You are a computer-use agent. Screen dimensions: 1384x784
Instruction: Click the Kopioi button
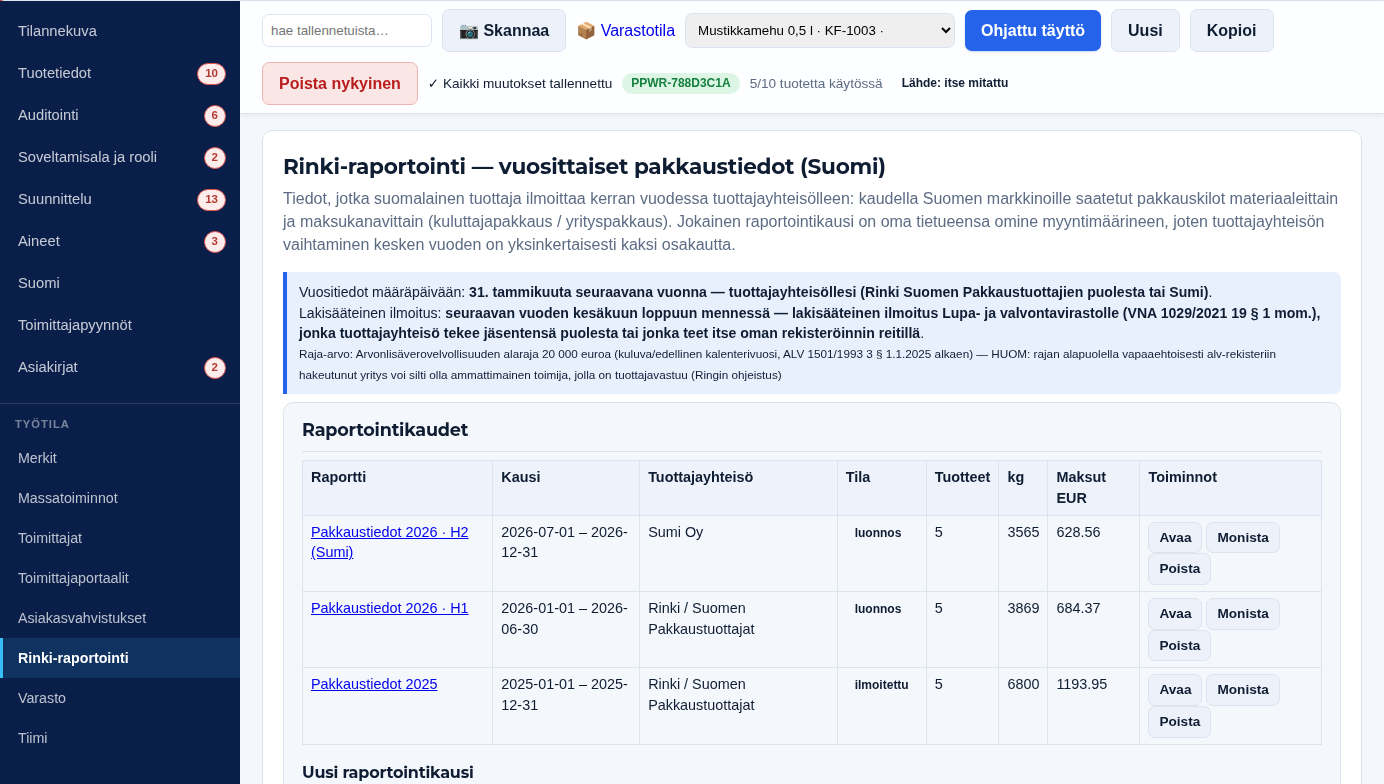click(1232, 30)
